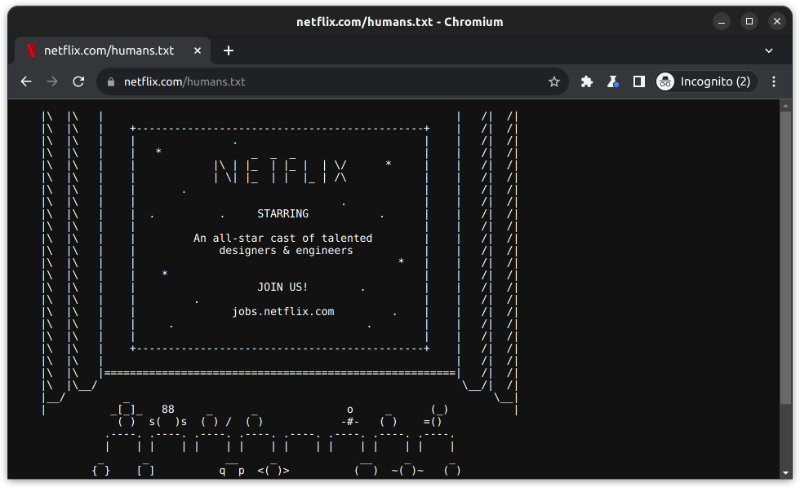
Task: Close the netflix.com/humans.txt tab
Action: (x=198, y=50)
